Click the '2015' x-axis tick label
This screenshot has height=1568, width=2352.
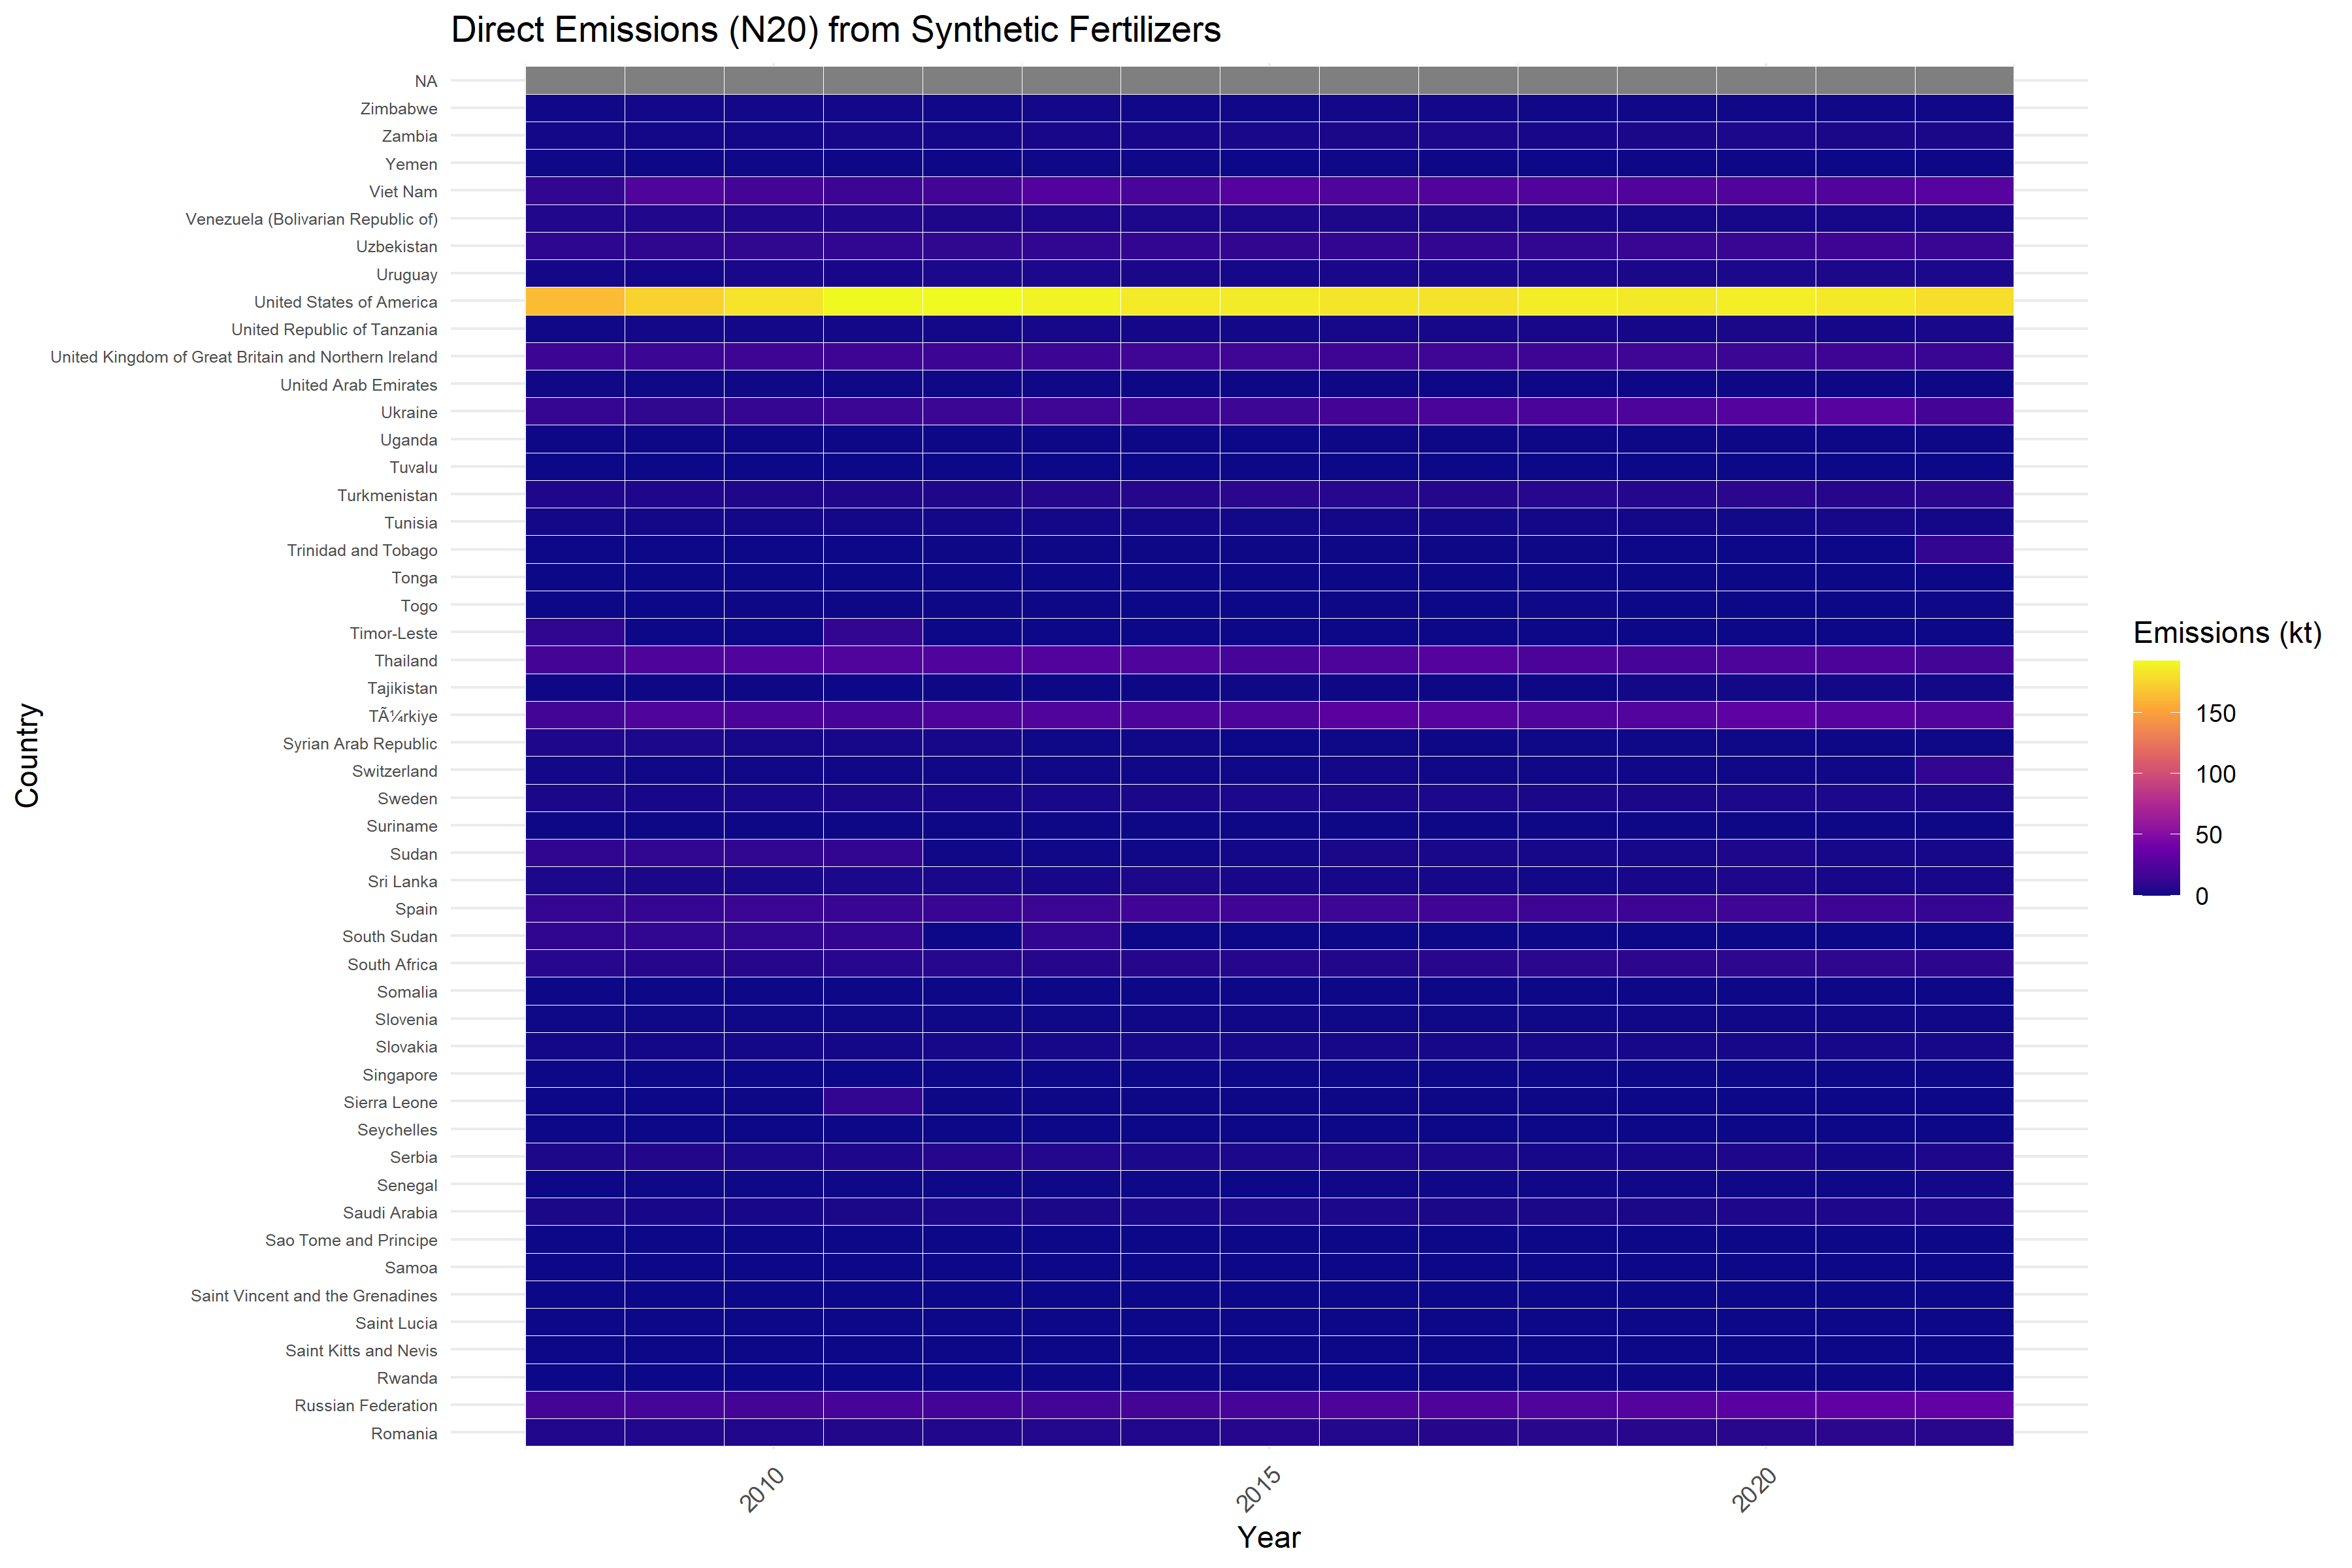click(1259, 1489)
